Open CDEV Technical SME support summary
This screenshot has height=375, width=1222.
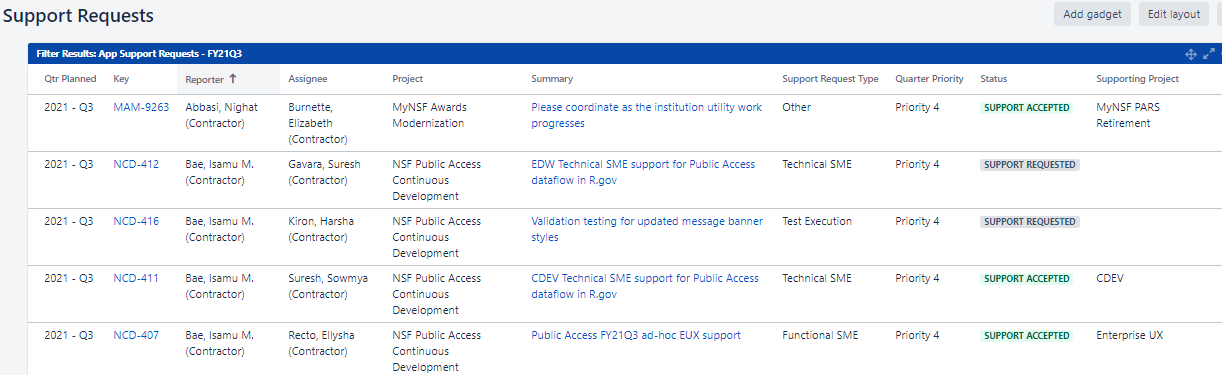(x=645, y=286)
